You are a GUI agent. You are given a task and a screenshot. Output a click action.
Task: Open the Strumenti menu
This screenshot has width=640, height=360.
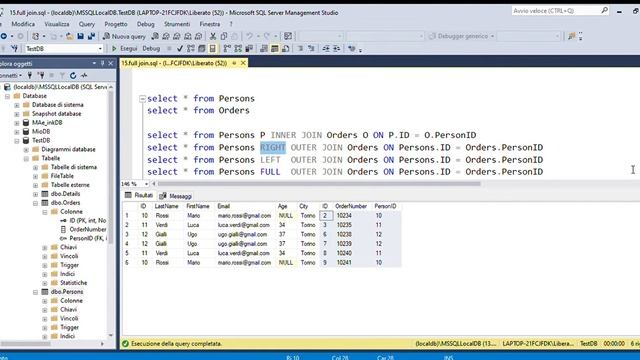pos(177,24)
